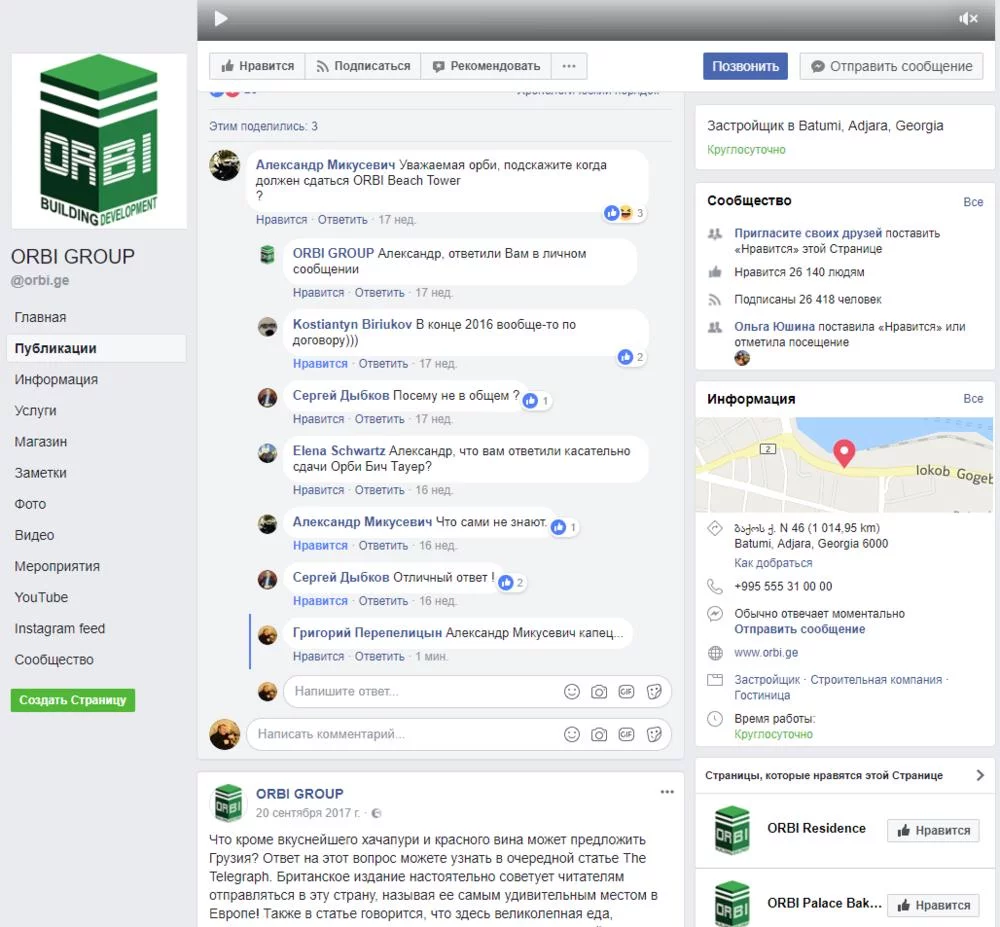Open YouTube in the sidebar
The width and height of the screenshot is (1000, 927).
pyautogui.click(x=41, y=597)
